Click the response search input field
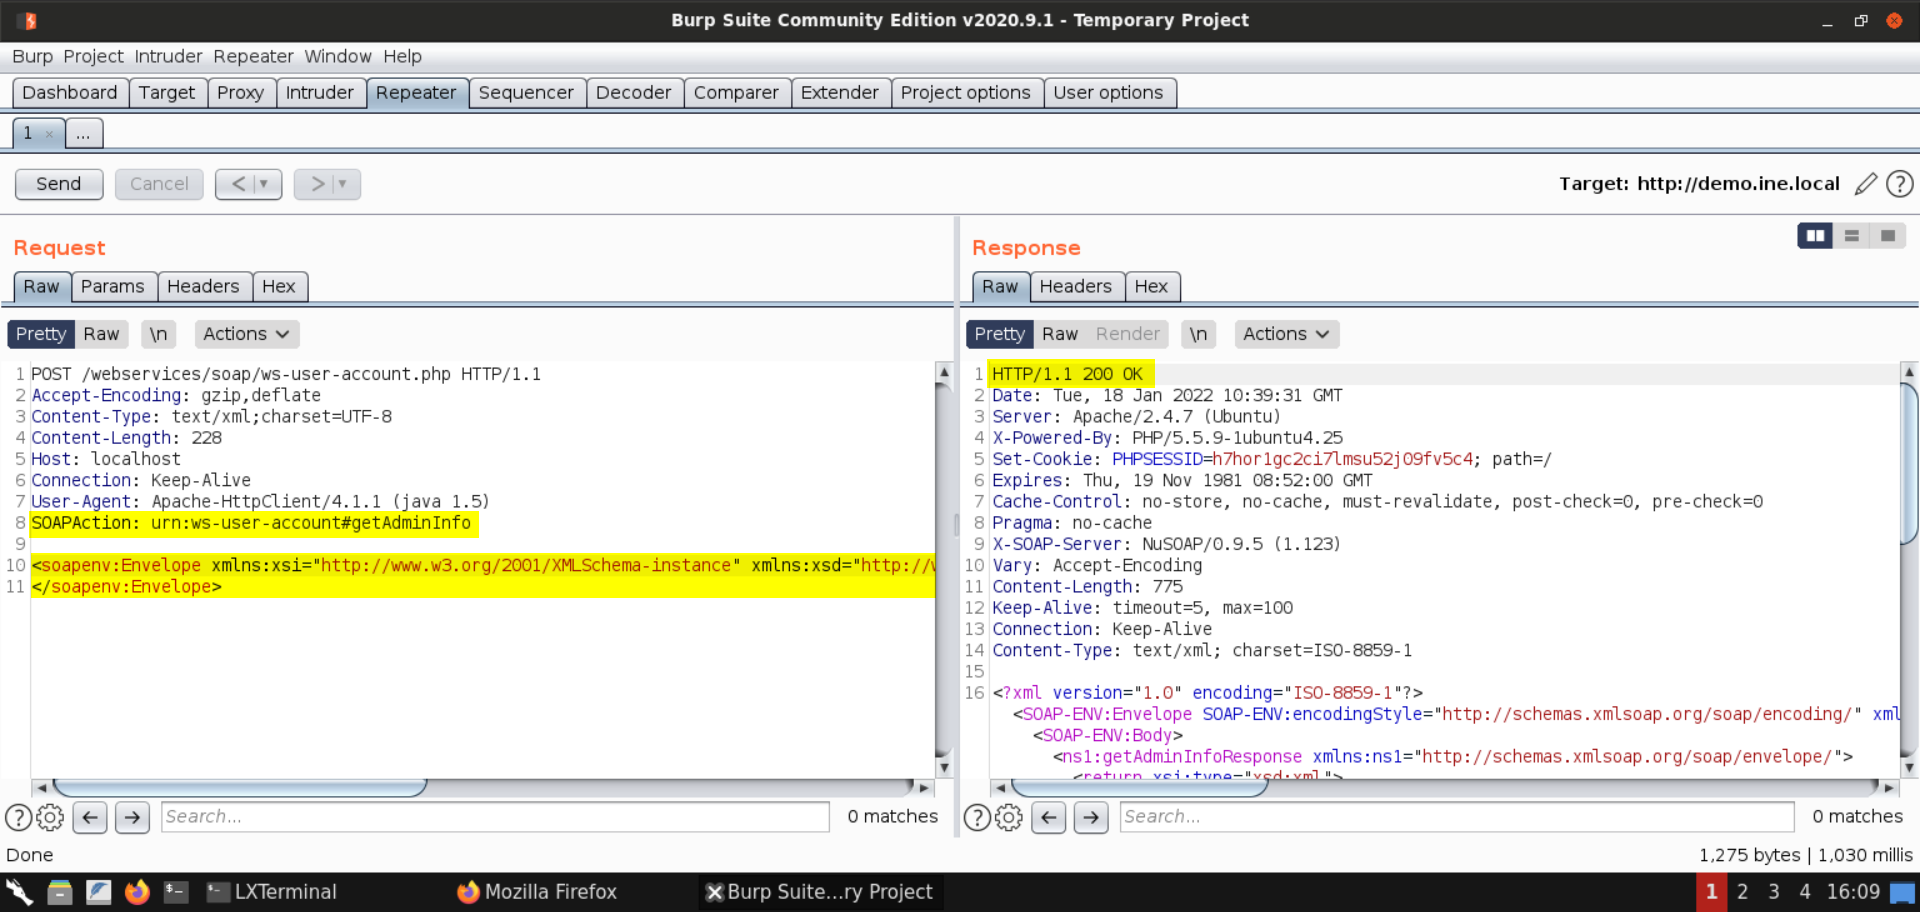The width and height of the screenshot is (1920, 912). click(x=1456, y=817)
